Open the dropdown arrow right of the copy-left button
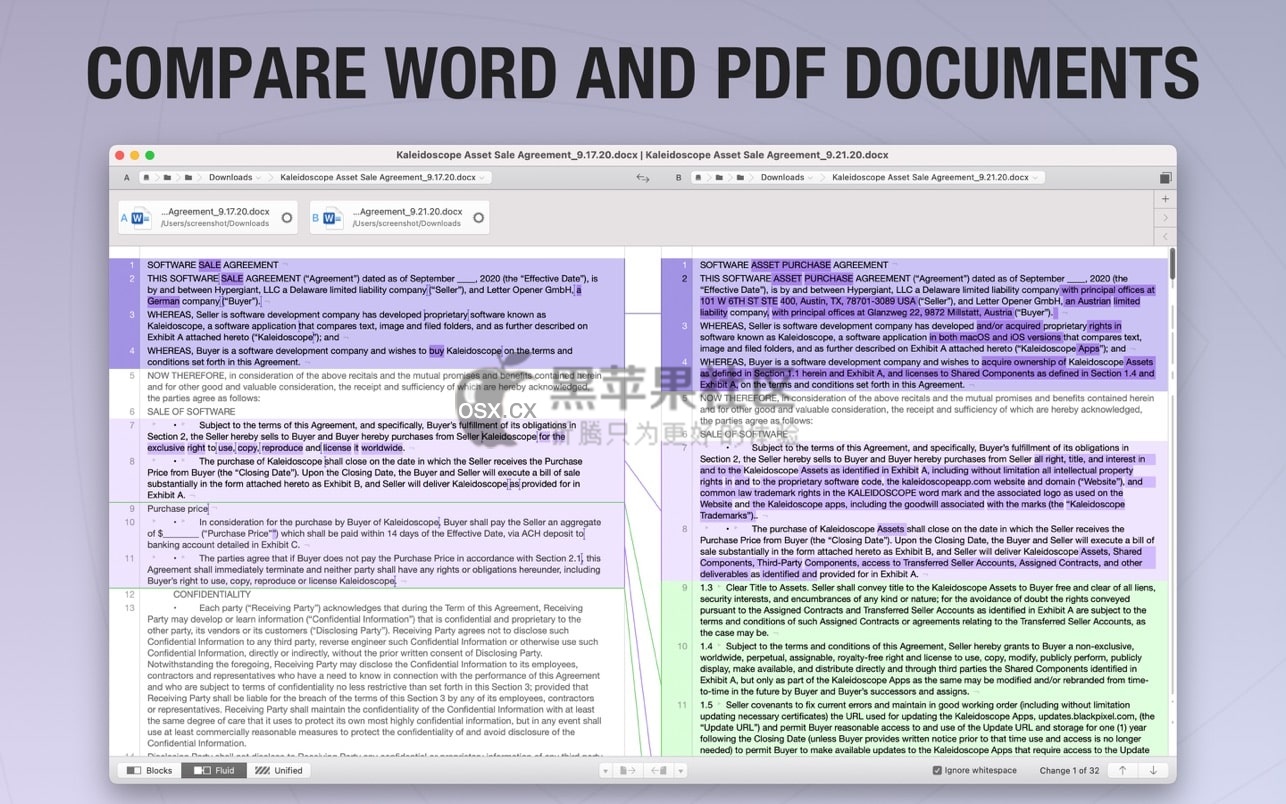 pyautogui.click(x=680, y=771)
